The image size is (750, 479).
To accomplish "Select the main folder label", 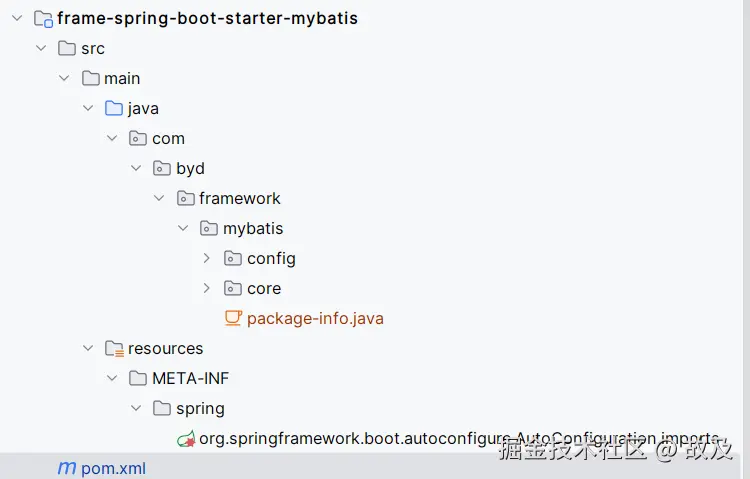I will tap(122, 78).
